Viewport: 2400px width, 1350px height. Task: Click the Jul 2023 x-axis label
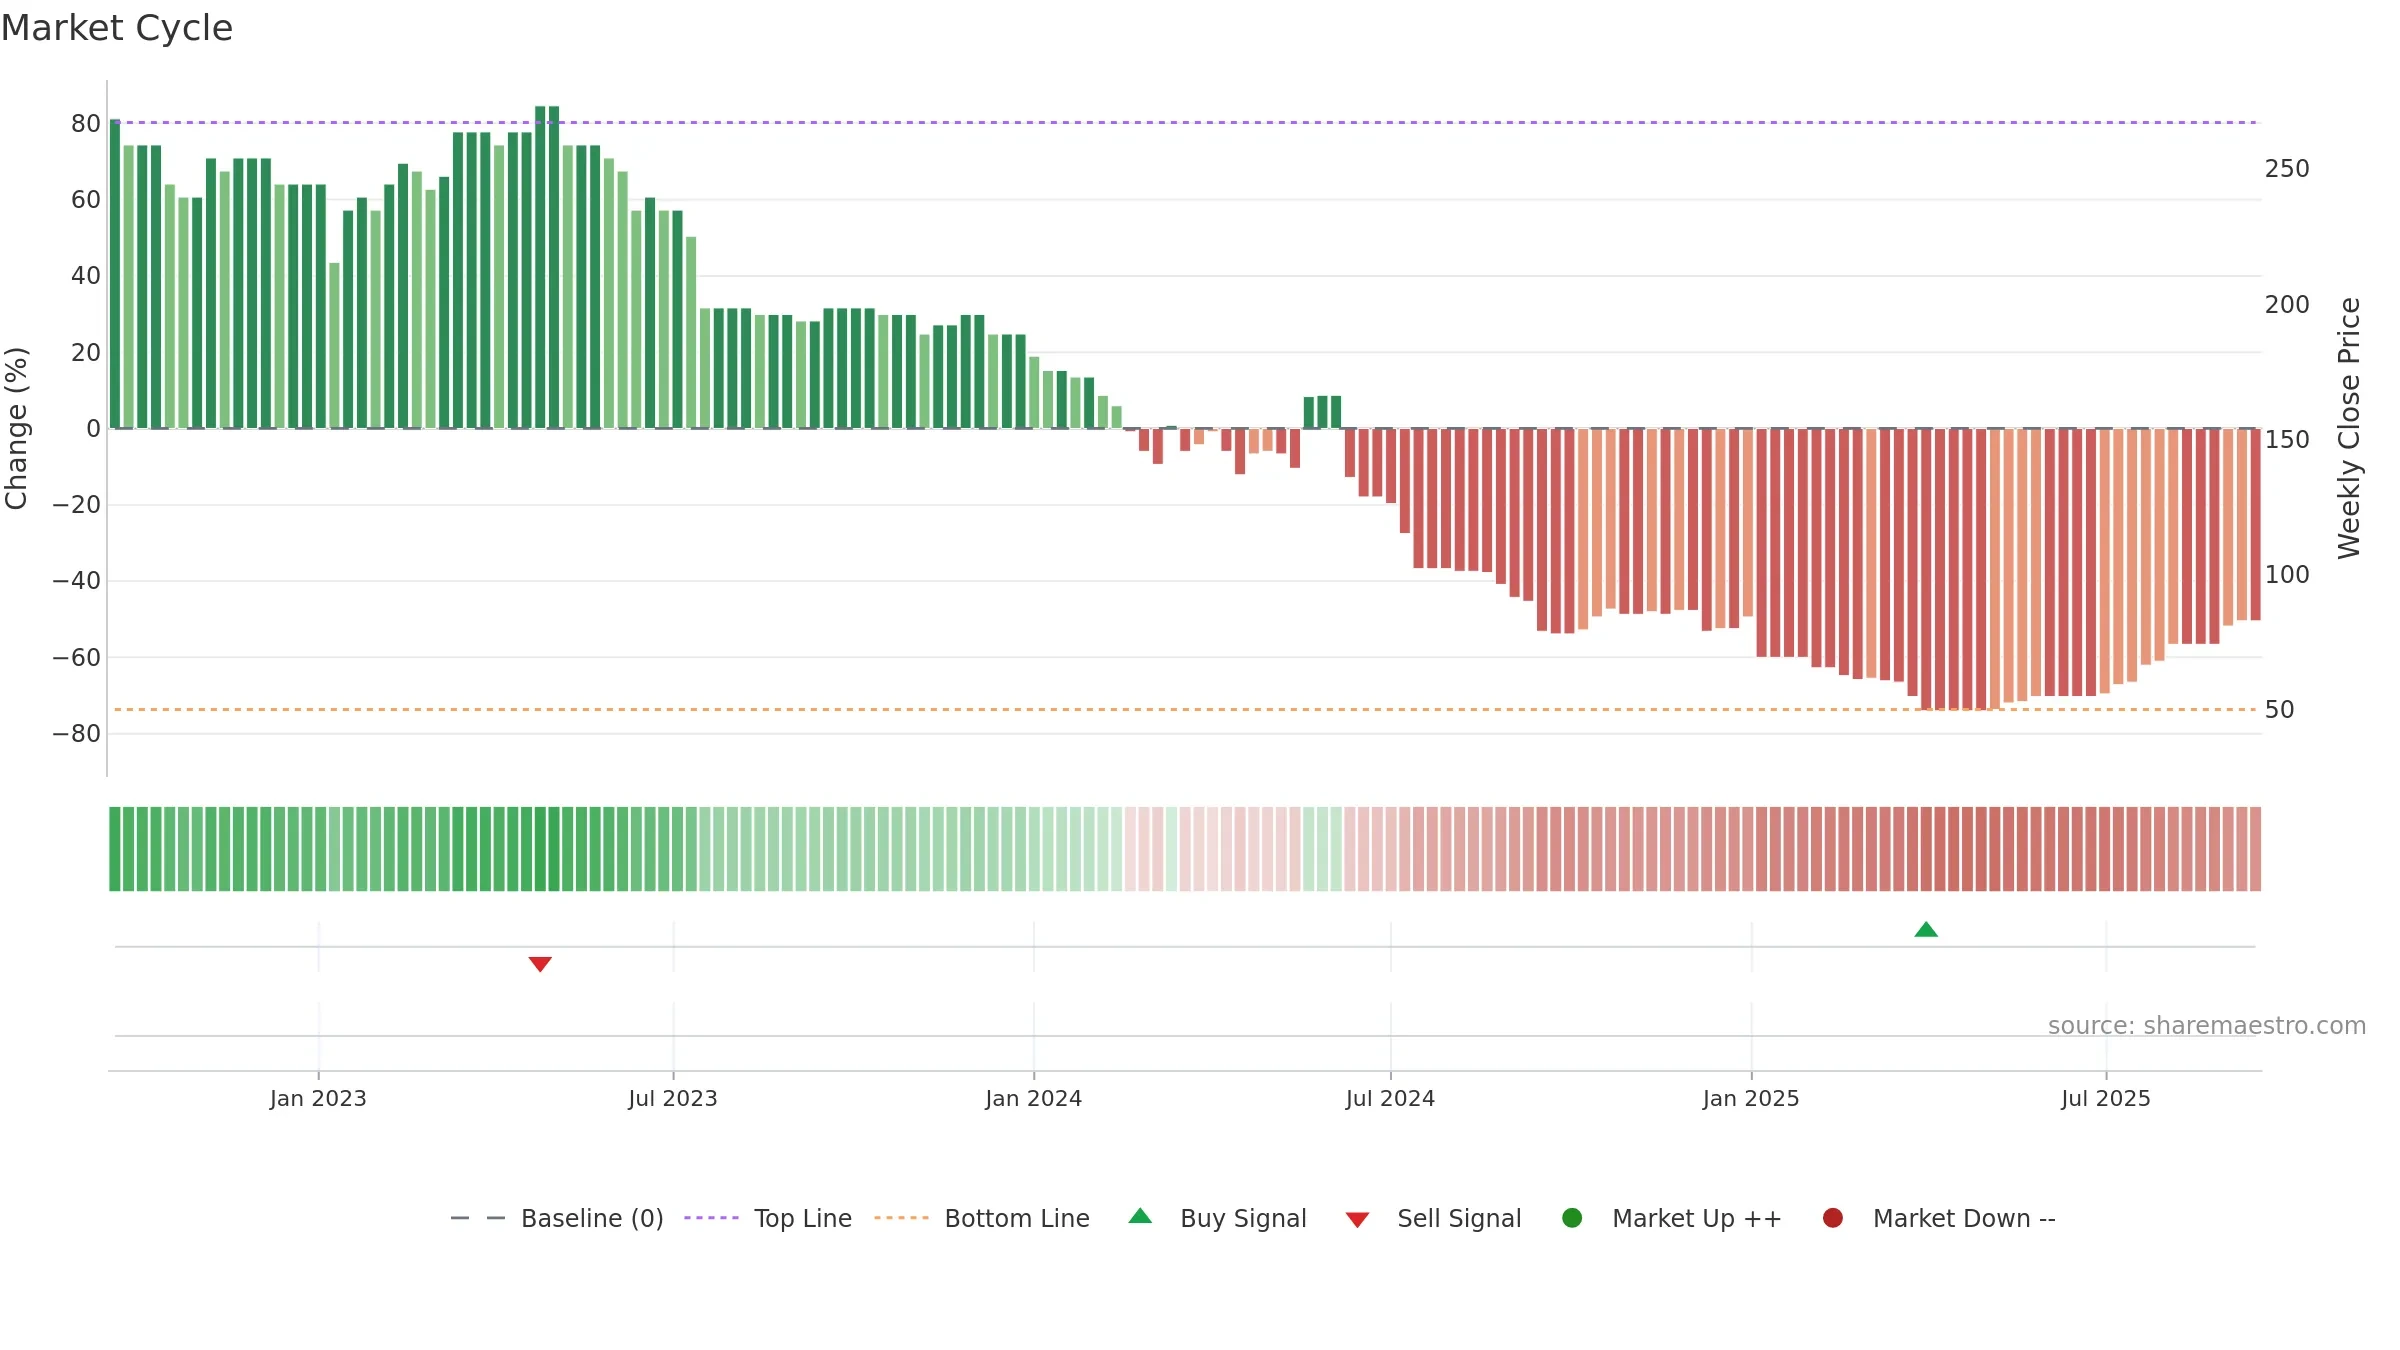pos(673,1099)
